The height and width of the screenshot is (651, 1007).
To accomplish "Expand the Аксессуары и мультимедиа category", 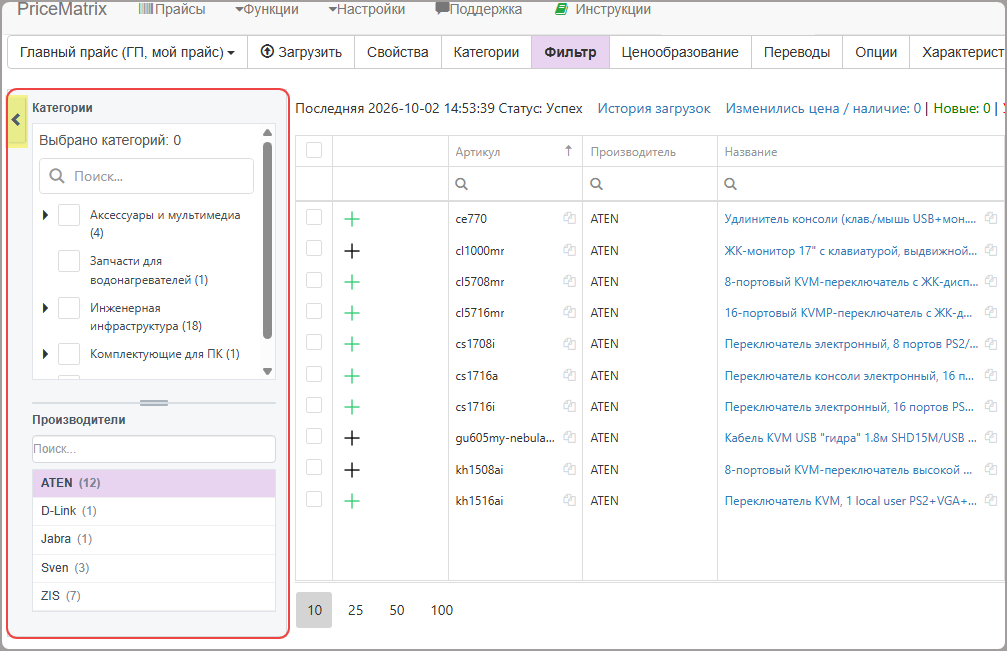I will (45, 215).
